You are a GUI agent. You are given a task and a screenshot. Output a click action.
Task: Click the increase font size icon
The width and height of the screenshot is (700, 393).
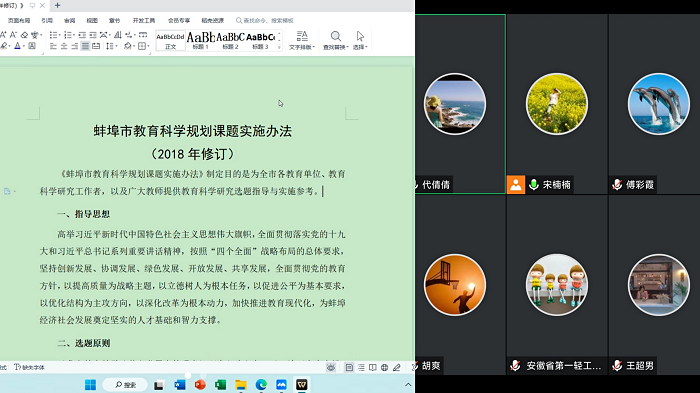coord(3,35)
